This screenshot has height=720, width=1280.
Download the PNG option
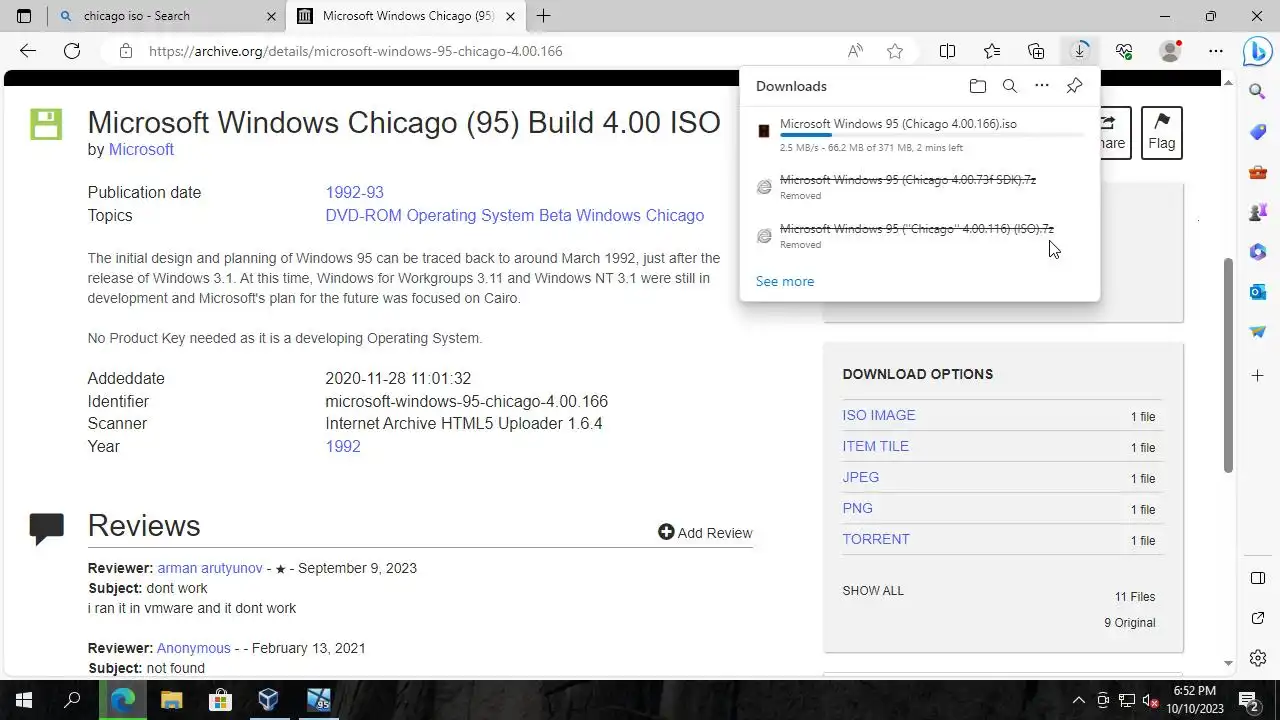858,508
